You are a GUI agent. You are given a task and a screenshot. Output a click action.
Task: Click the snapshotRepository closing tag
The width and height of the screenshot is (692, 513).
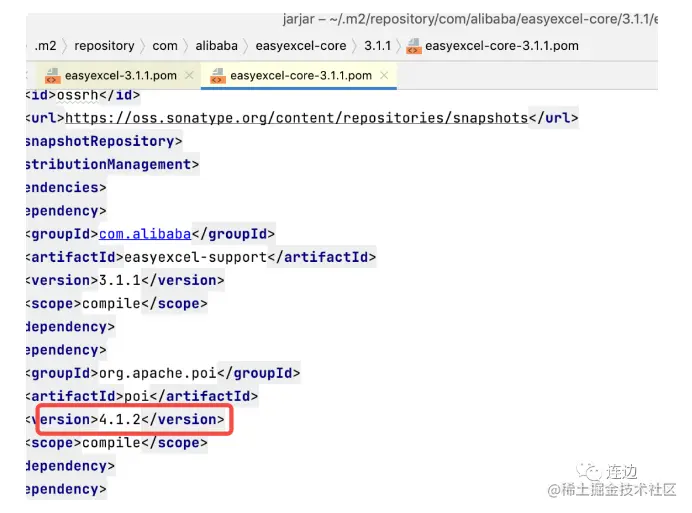point(104,141)
